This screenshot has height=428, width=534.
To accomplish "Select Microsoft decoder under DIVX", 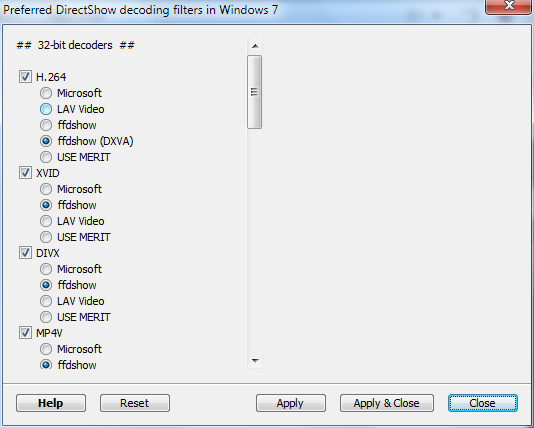I will click(x=46, y=269).
